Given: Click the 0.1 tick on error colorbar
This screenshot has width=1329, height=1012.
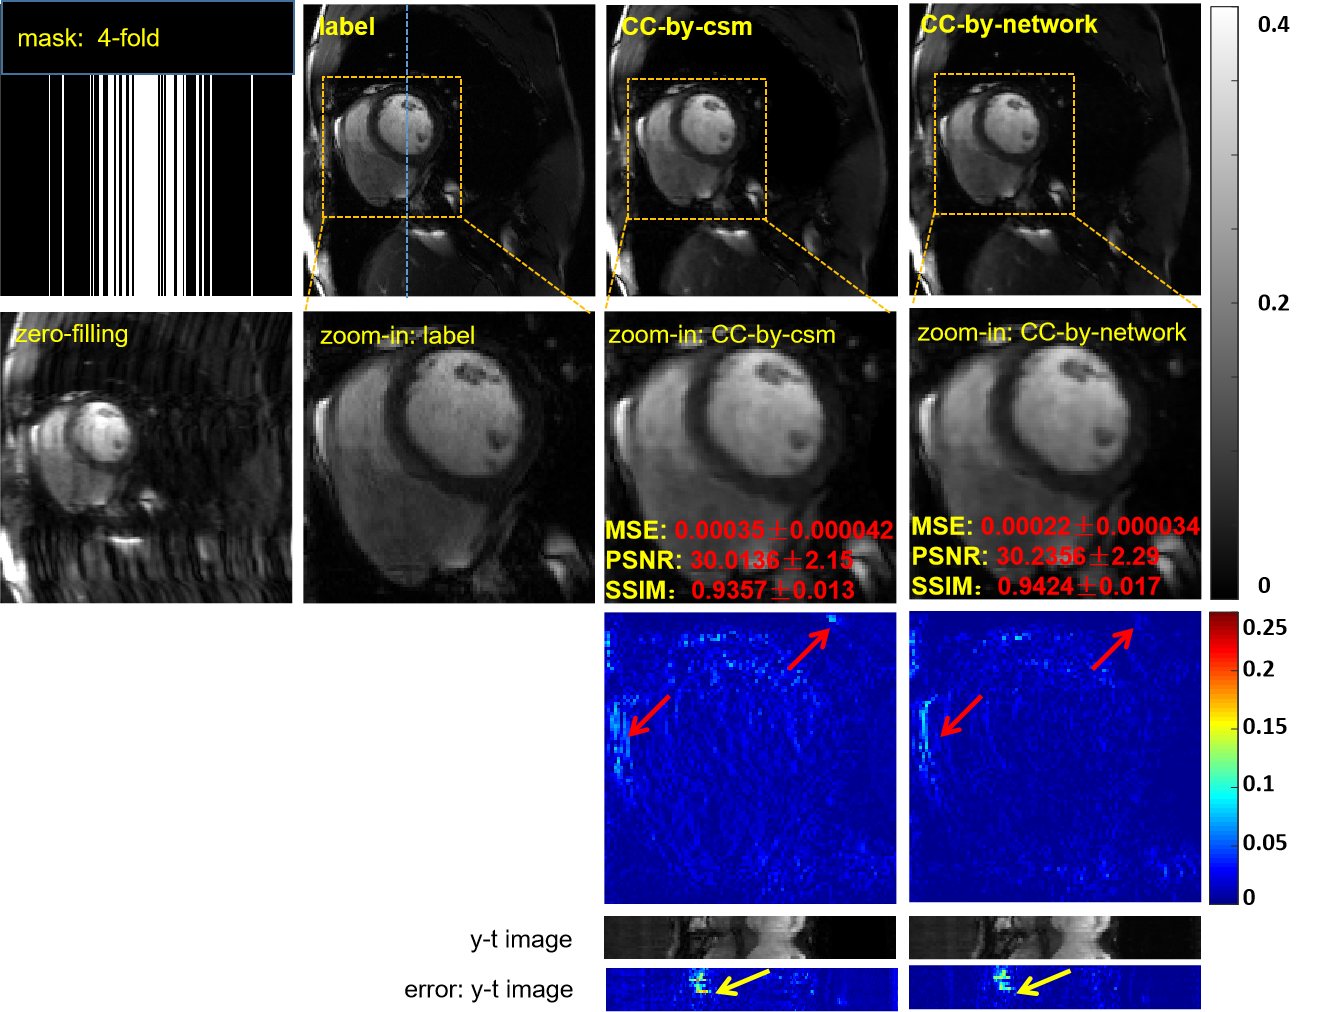Looking at the screenshot, I should pyautogui.click(x=1259, y=784).
